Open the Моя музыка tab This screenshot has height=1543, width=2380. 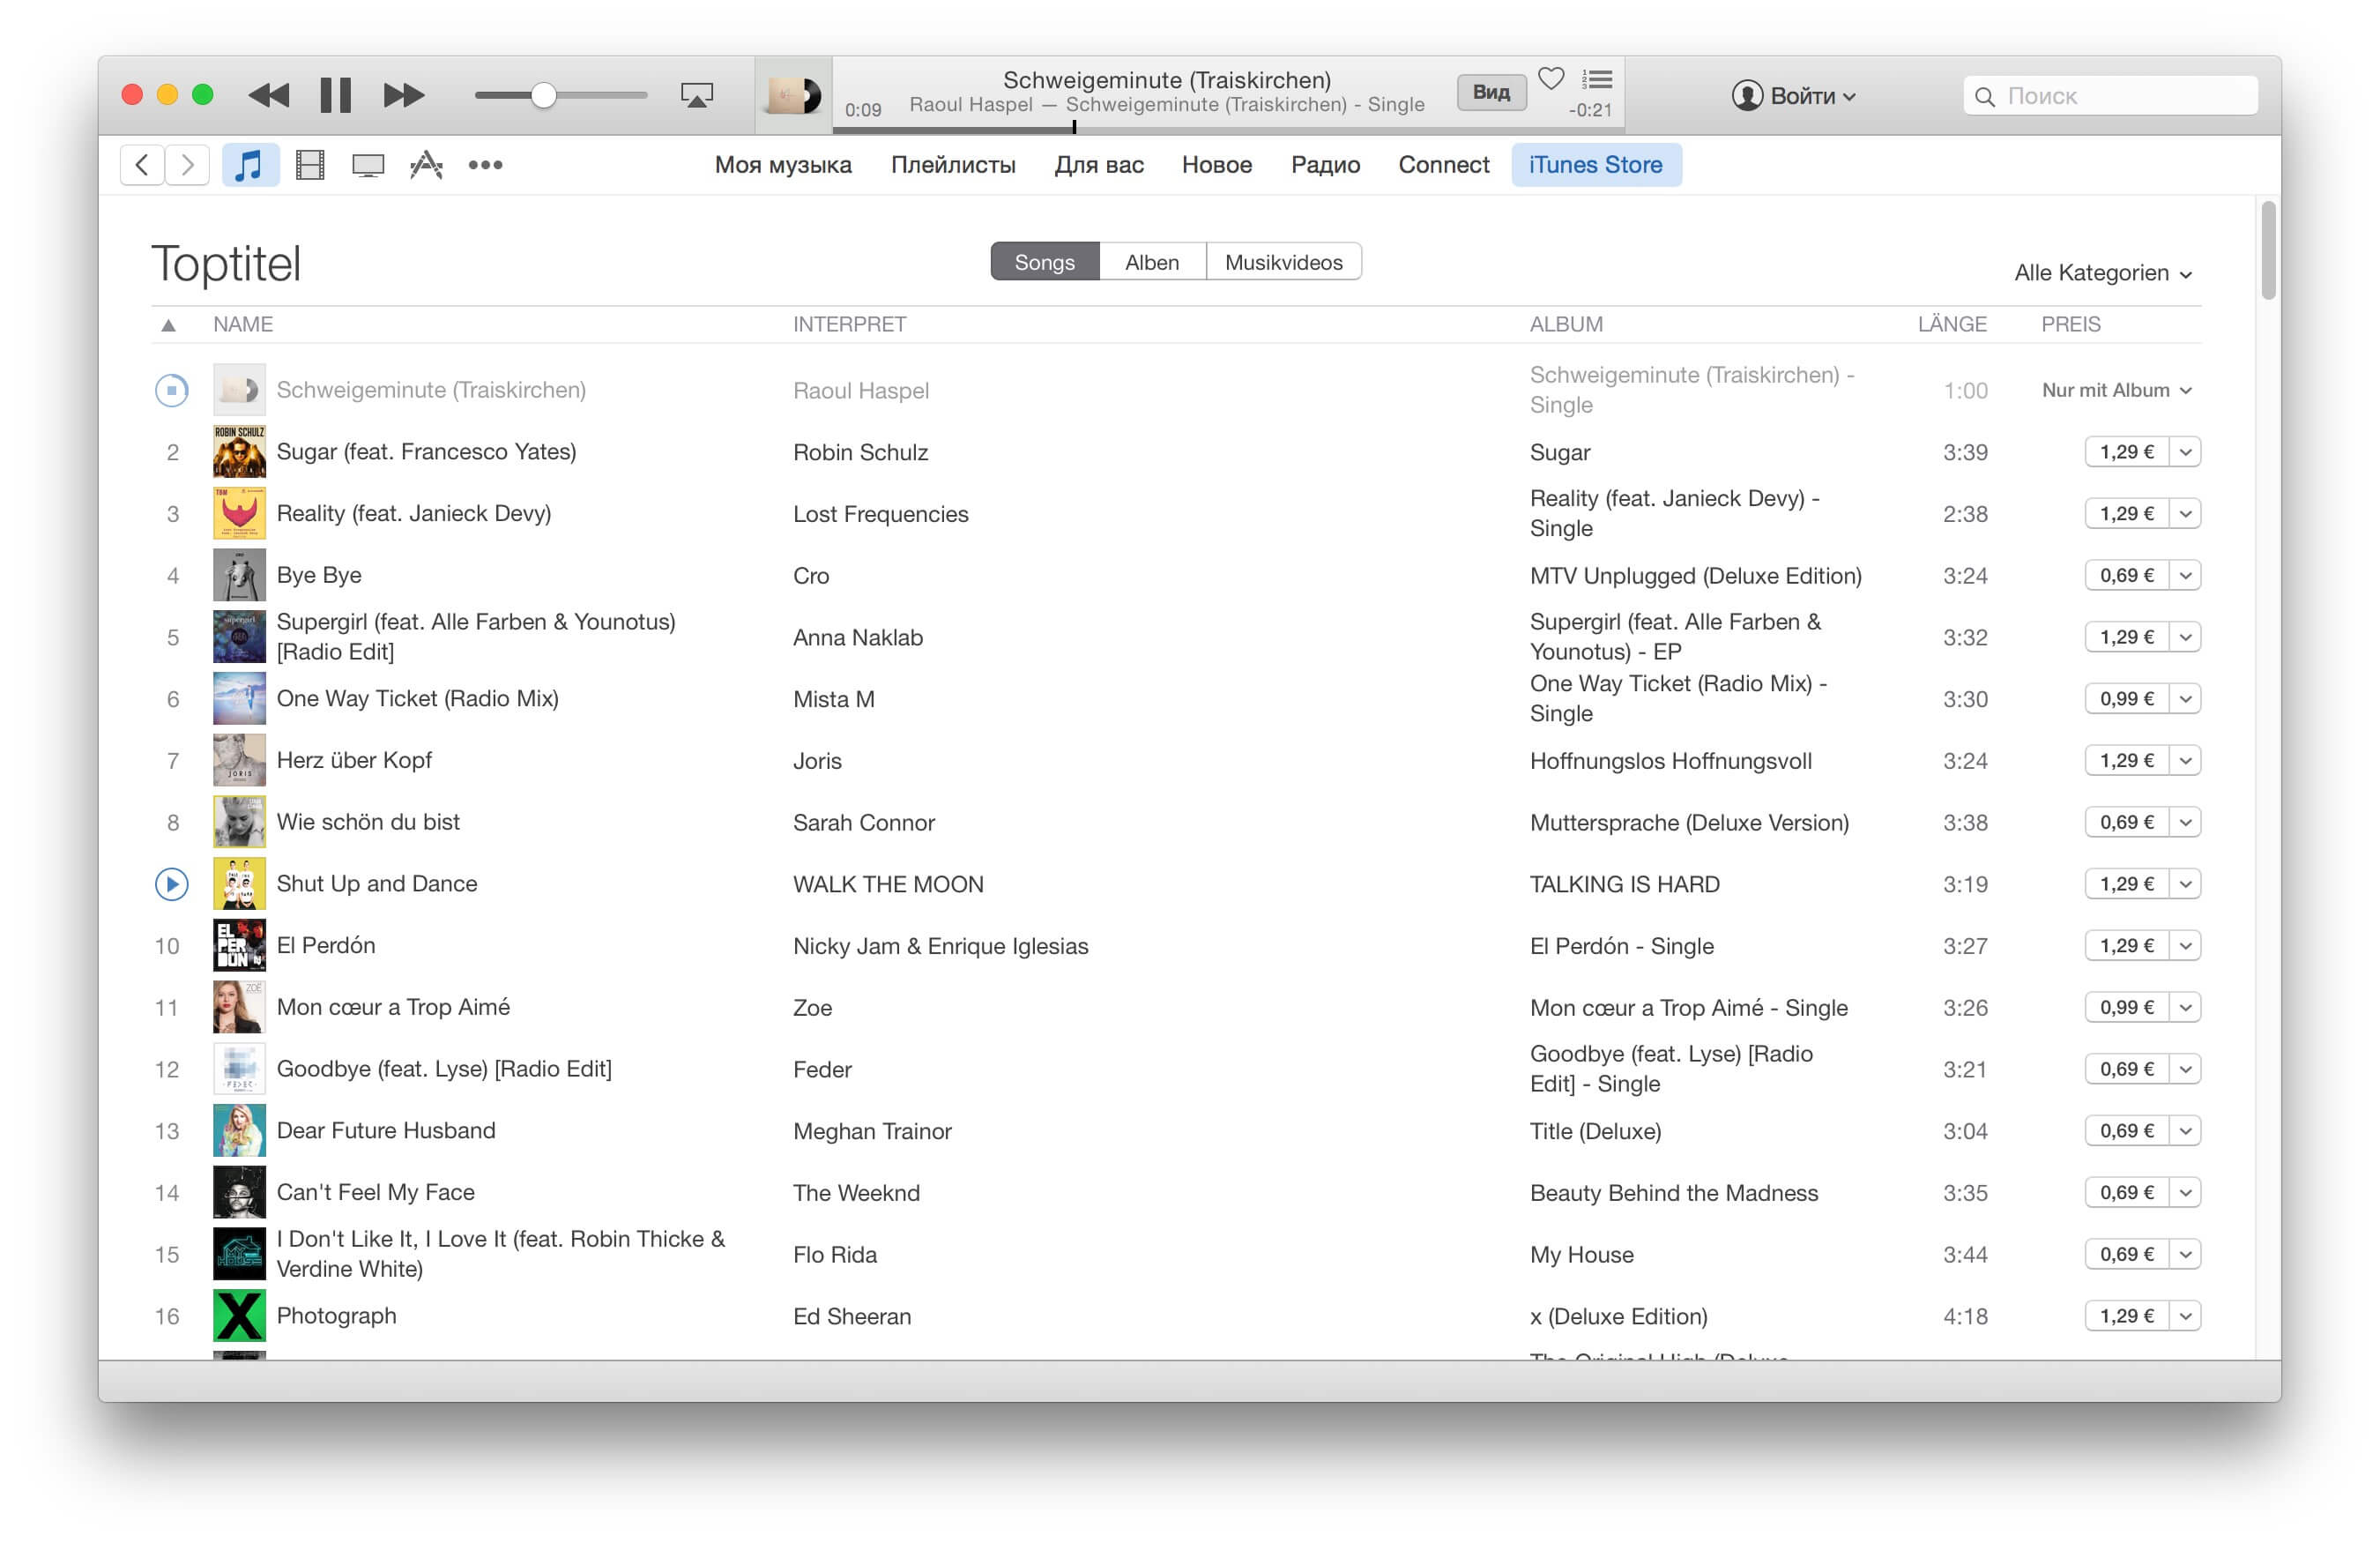pos(783,165)
